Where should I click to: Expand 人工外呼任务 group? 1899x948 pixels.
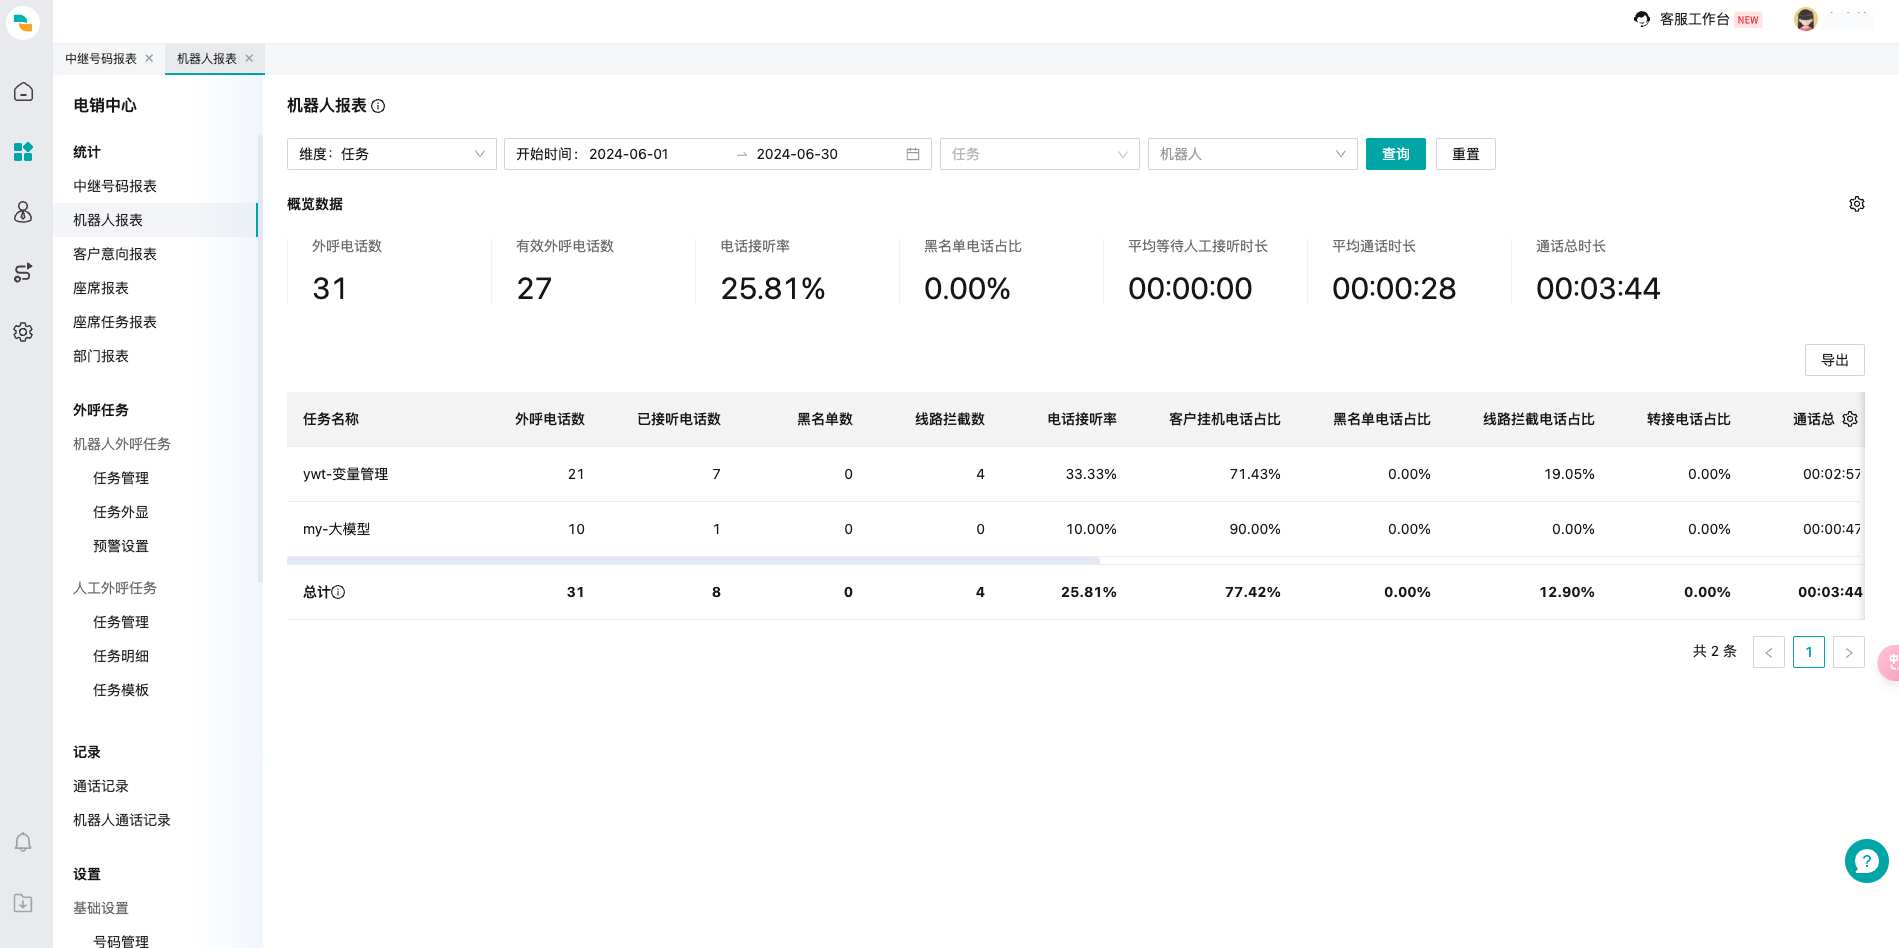[x=115, y=588]
